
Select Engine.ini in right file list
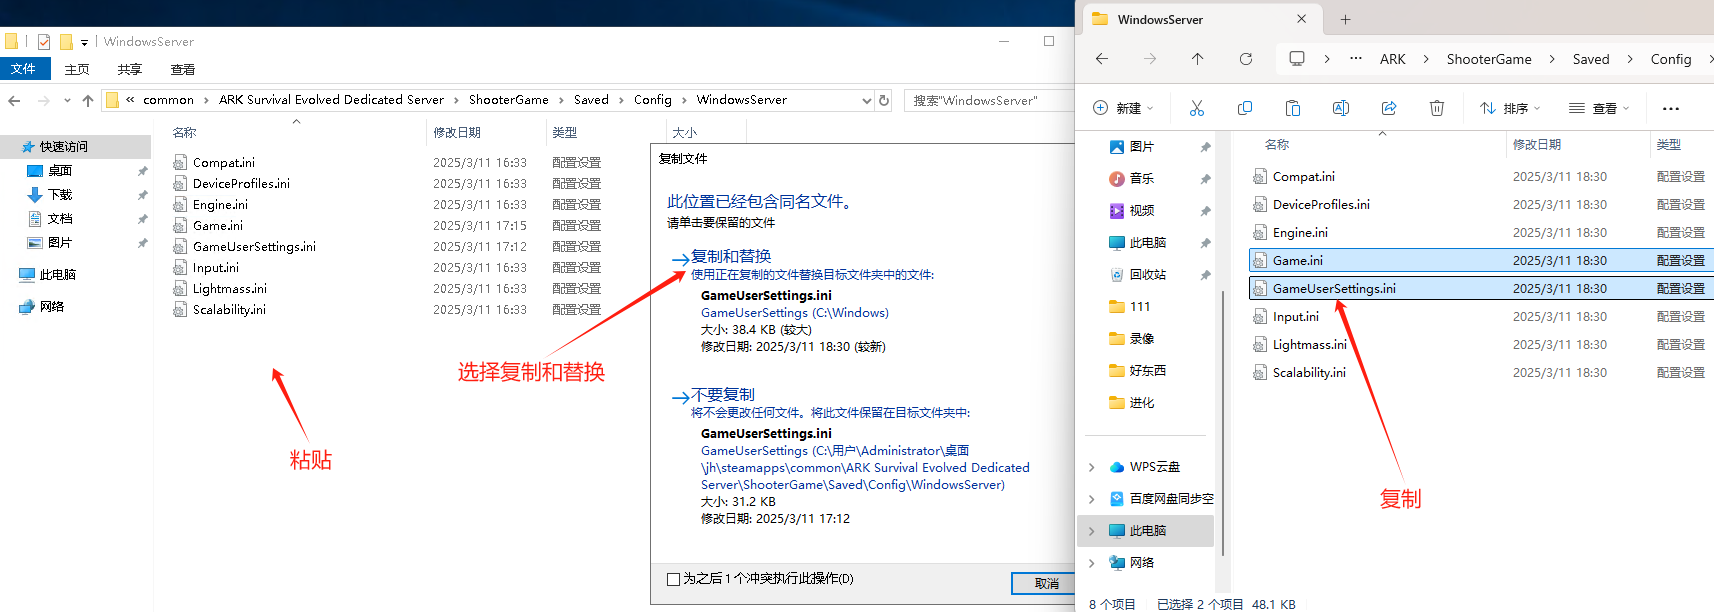[1300, 233]
